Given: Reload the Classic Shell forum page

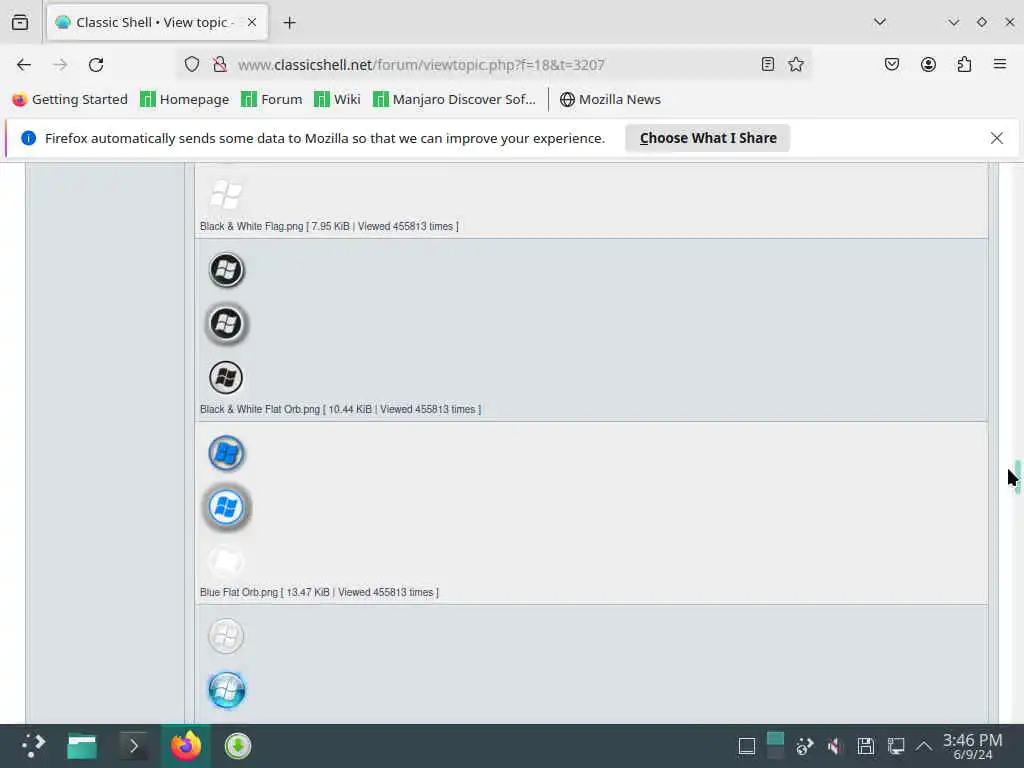Looking at the screenshot, I should point(96,65).
